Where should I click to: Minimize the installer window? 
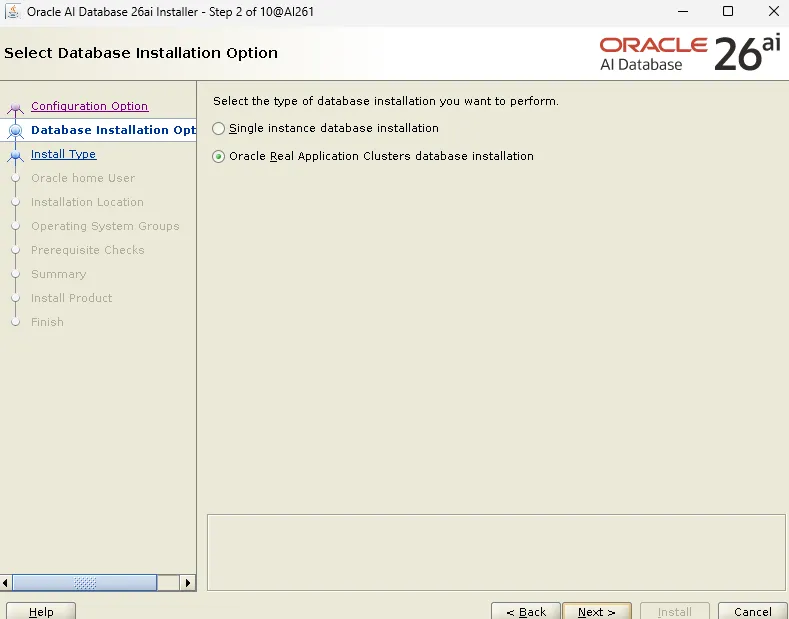(x=683, y=11)
